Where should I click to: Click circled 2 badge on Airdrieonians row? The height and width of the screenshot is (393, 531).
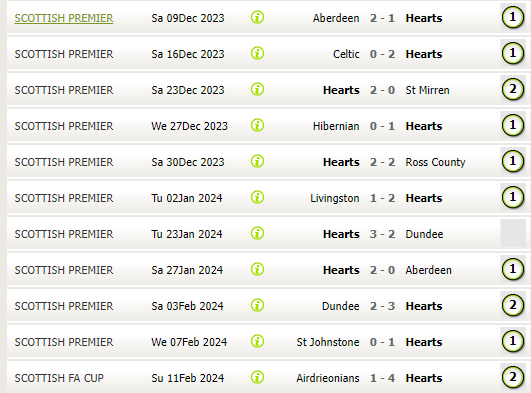point(513,377)
